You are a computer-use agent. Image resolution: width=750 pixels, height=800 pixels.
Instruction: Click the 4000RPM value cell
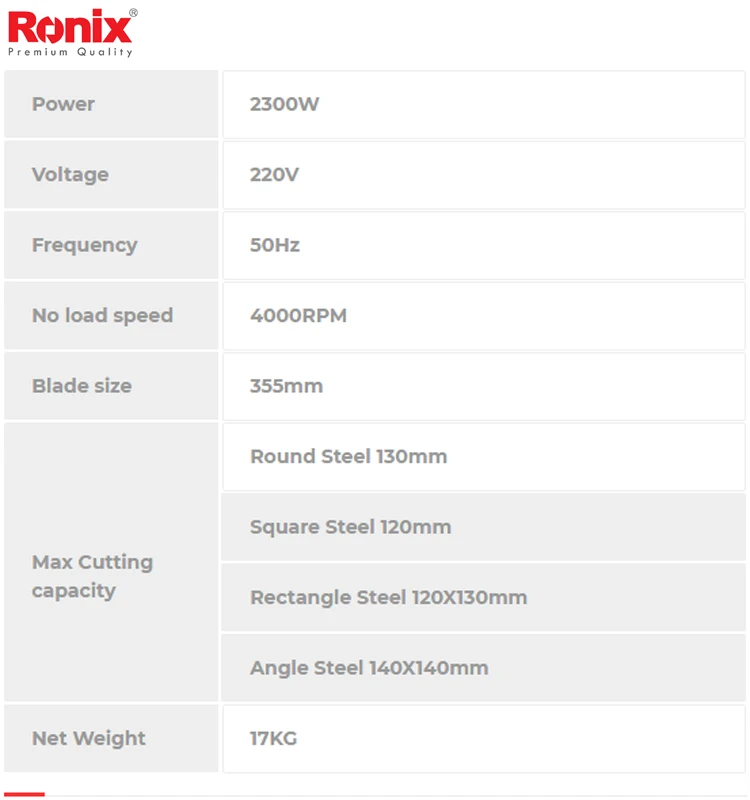pos(484,316)
